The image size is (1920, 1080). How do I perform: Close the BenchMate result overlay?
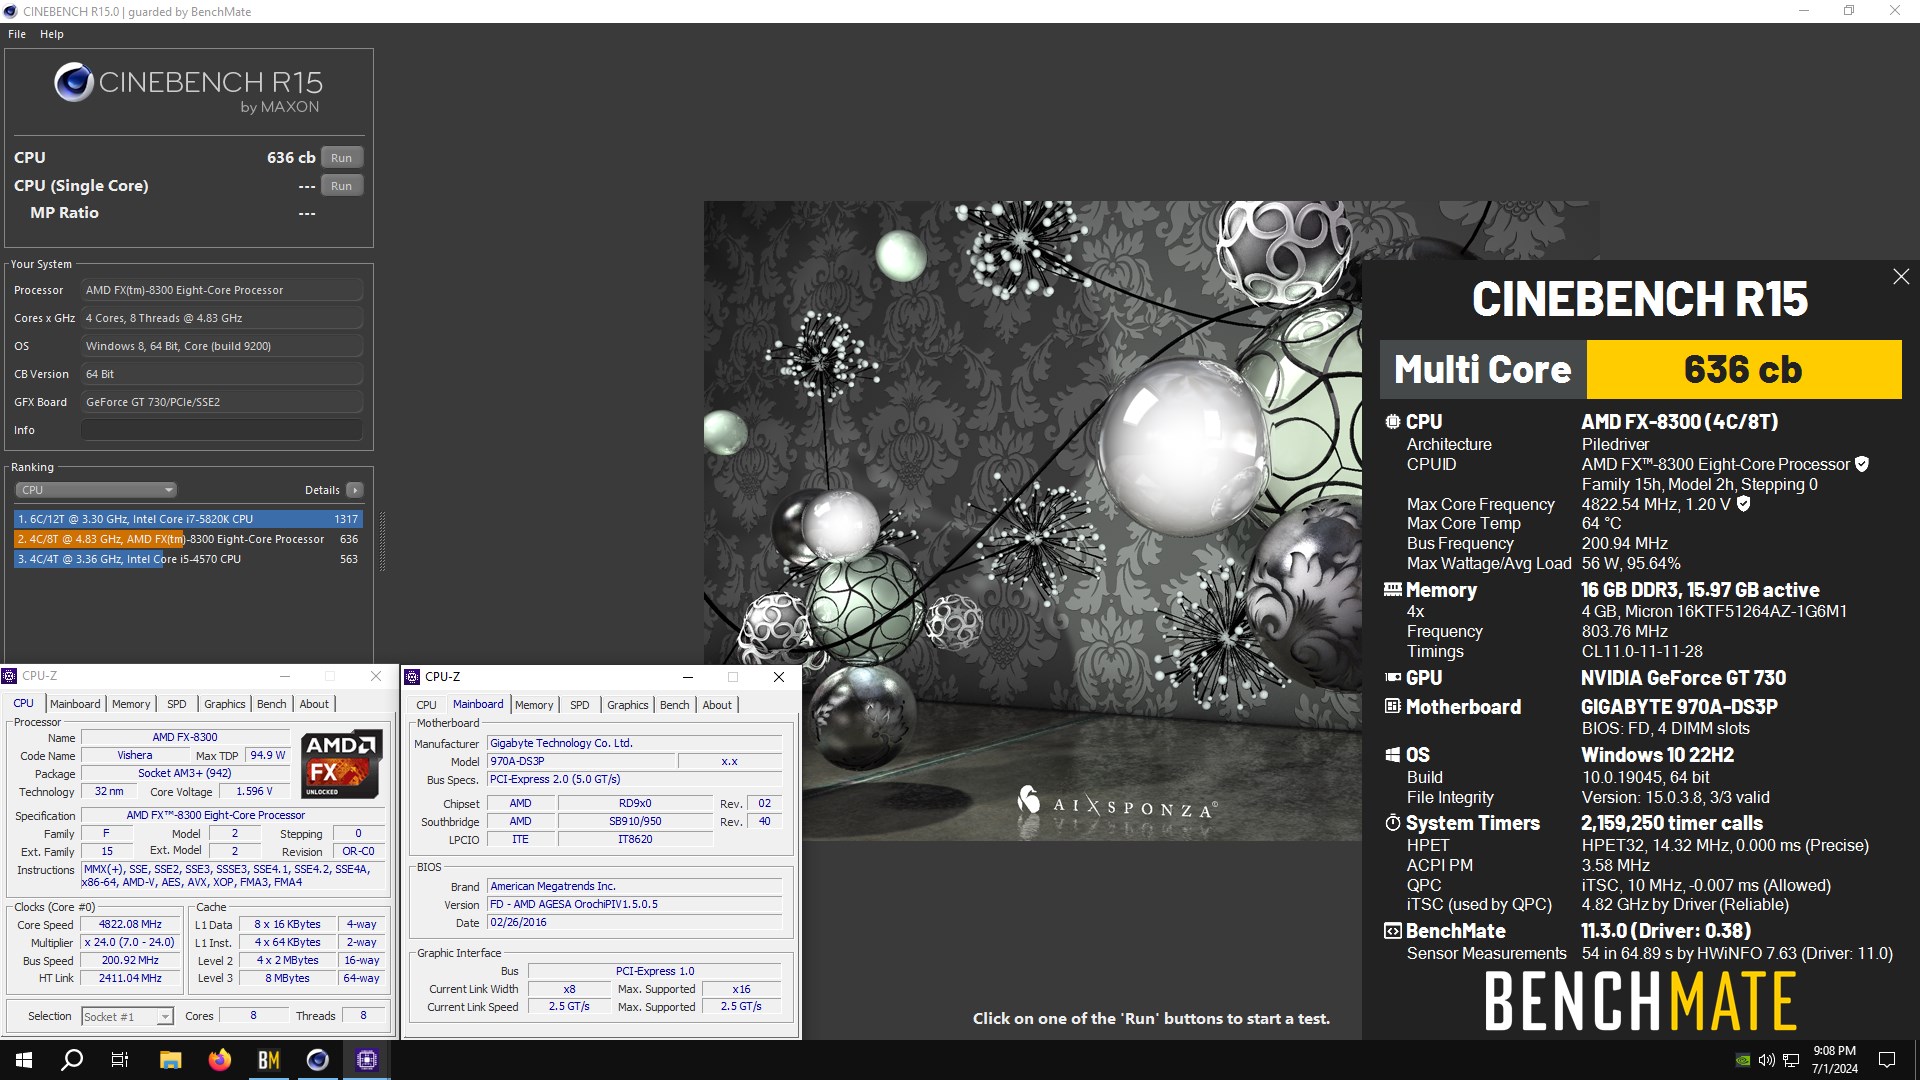pyautogui.click(x=1901, y=277)
